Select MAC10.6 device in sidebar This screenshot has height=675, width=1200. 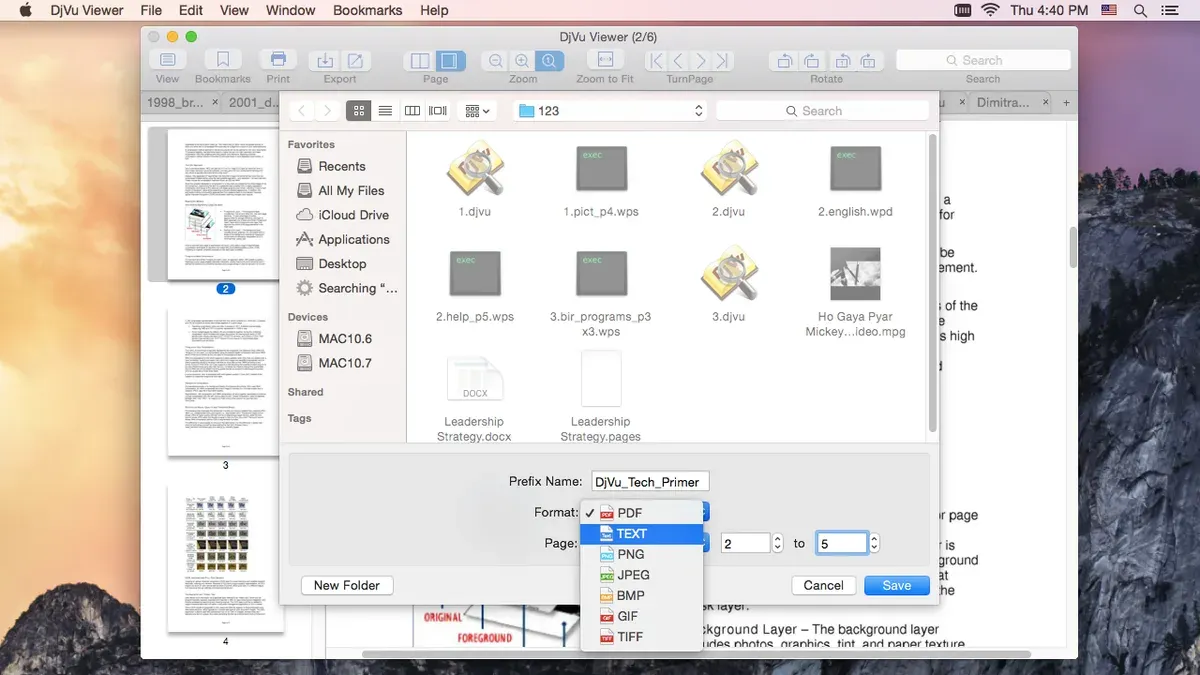click(x=344, y=339)
